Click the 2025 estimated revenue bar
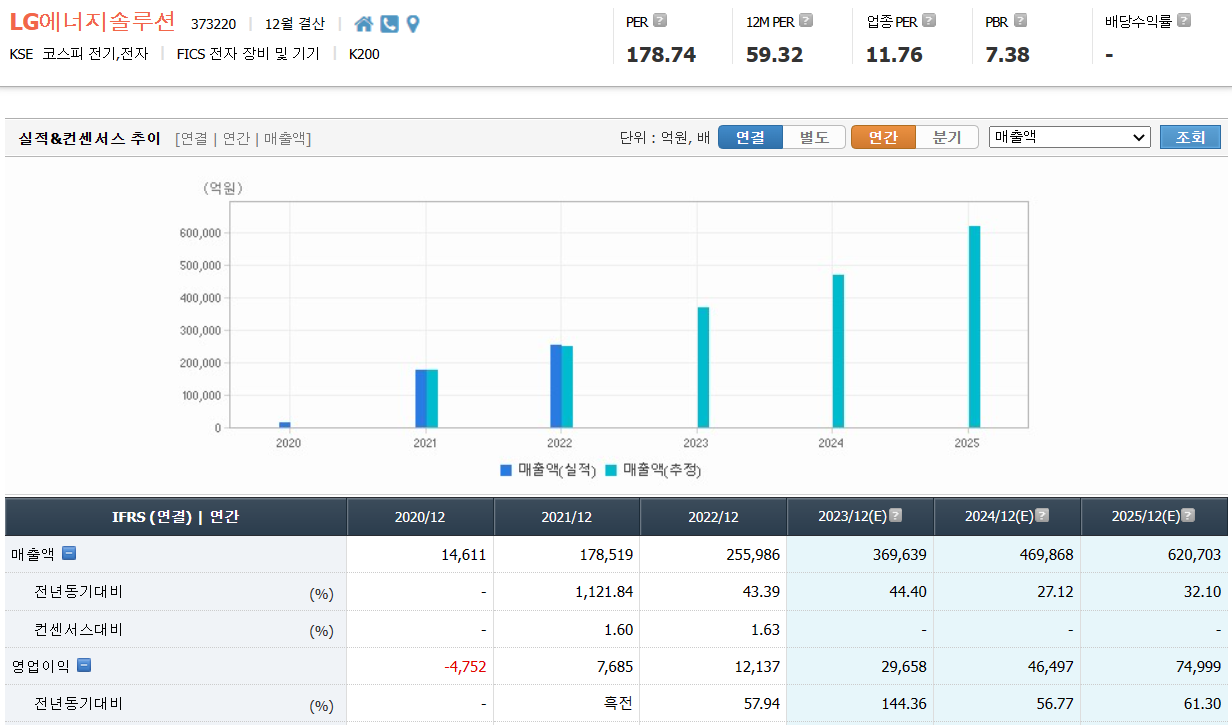This screenshot has width=1232, height=725. 974,327
